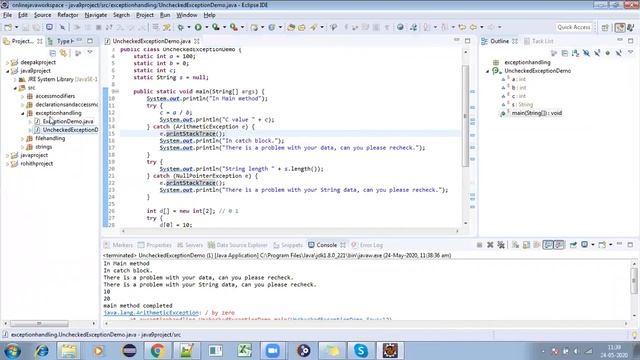Toggle Show Console on Standard Error change
This screenshot has height=360, width=640.
tap(559, 245)
